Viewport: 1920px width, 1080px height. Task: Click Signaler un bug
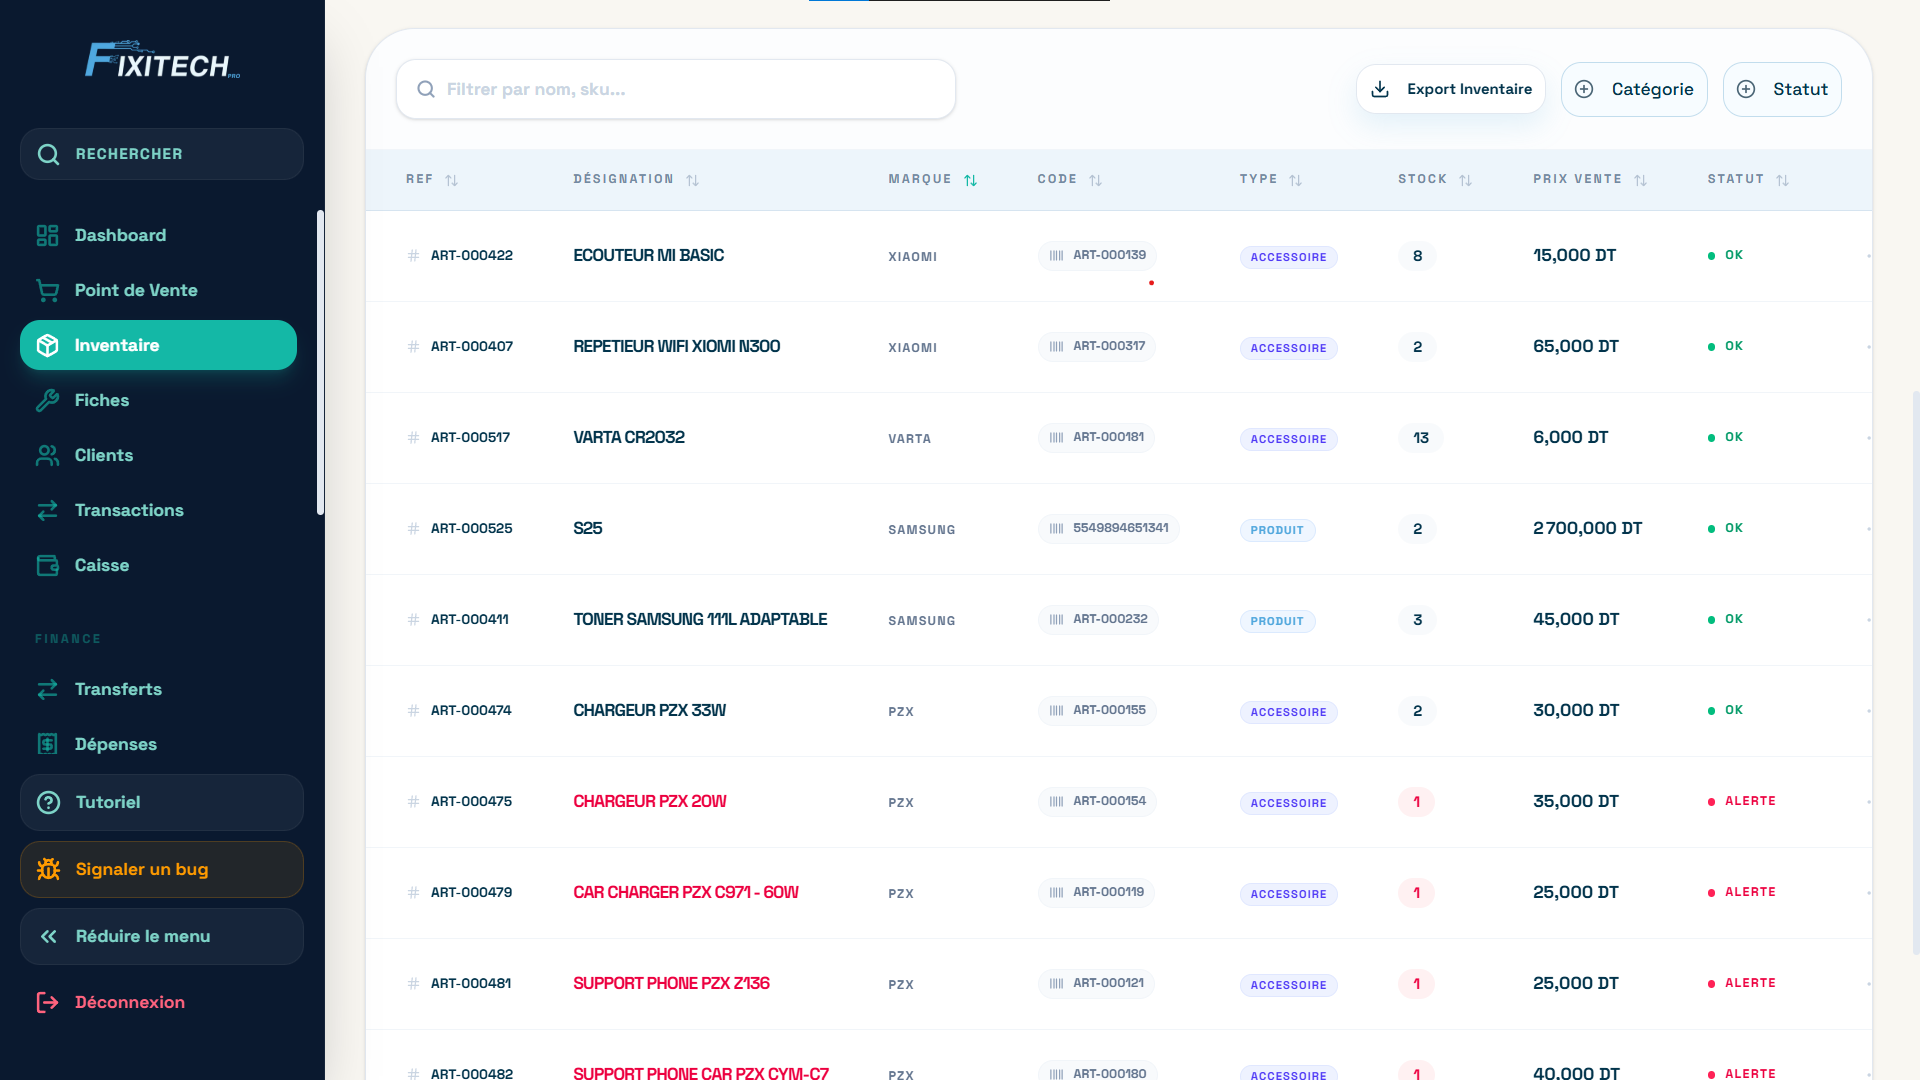click(162, 869)
